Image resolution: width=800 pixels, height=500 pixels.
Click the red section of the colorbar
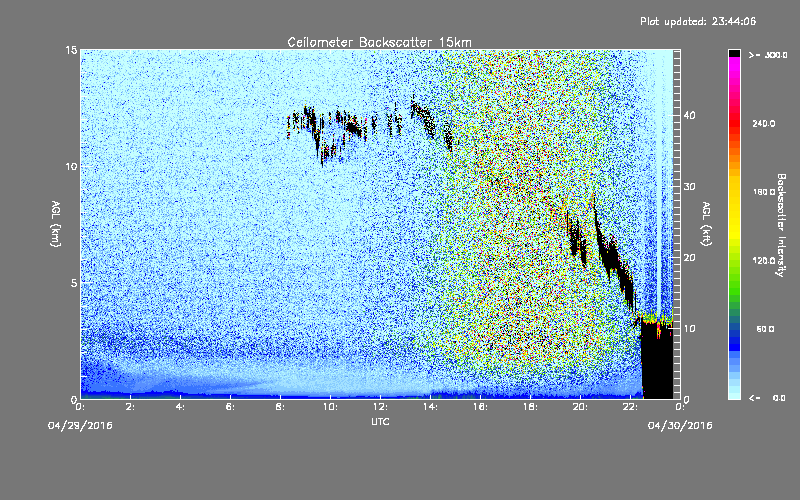(734, 125)
